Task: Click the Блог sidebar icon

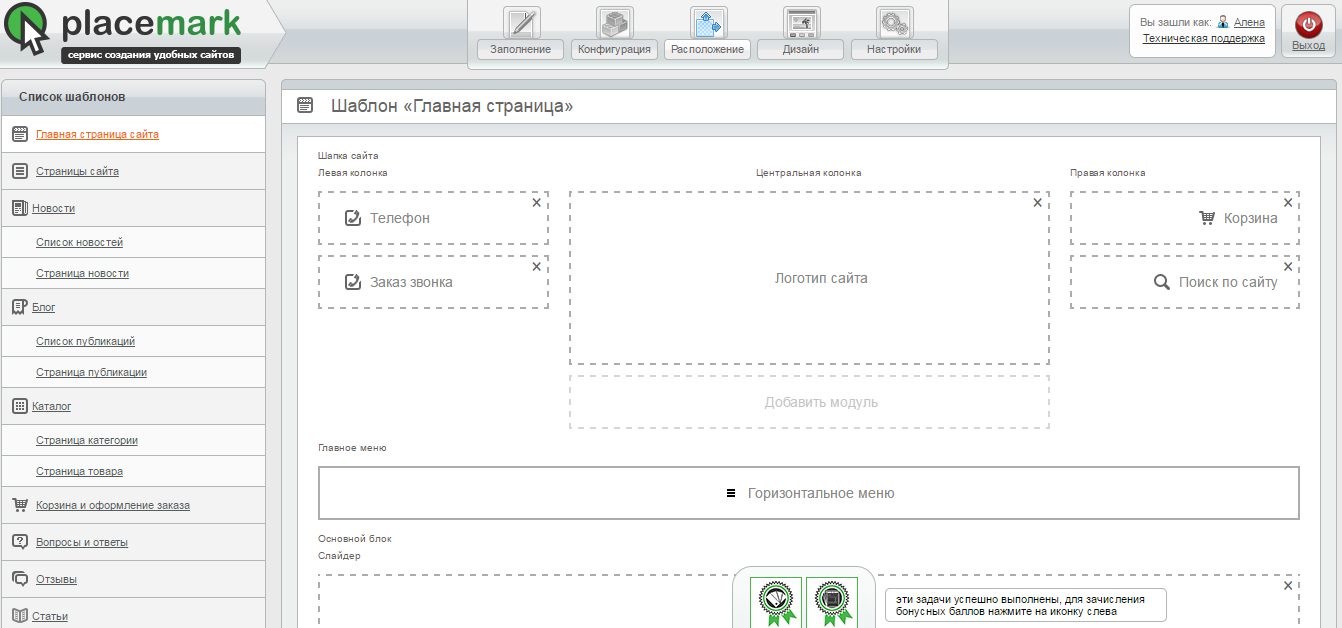Action: click(19, 308)
